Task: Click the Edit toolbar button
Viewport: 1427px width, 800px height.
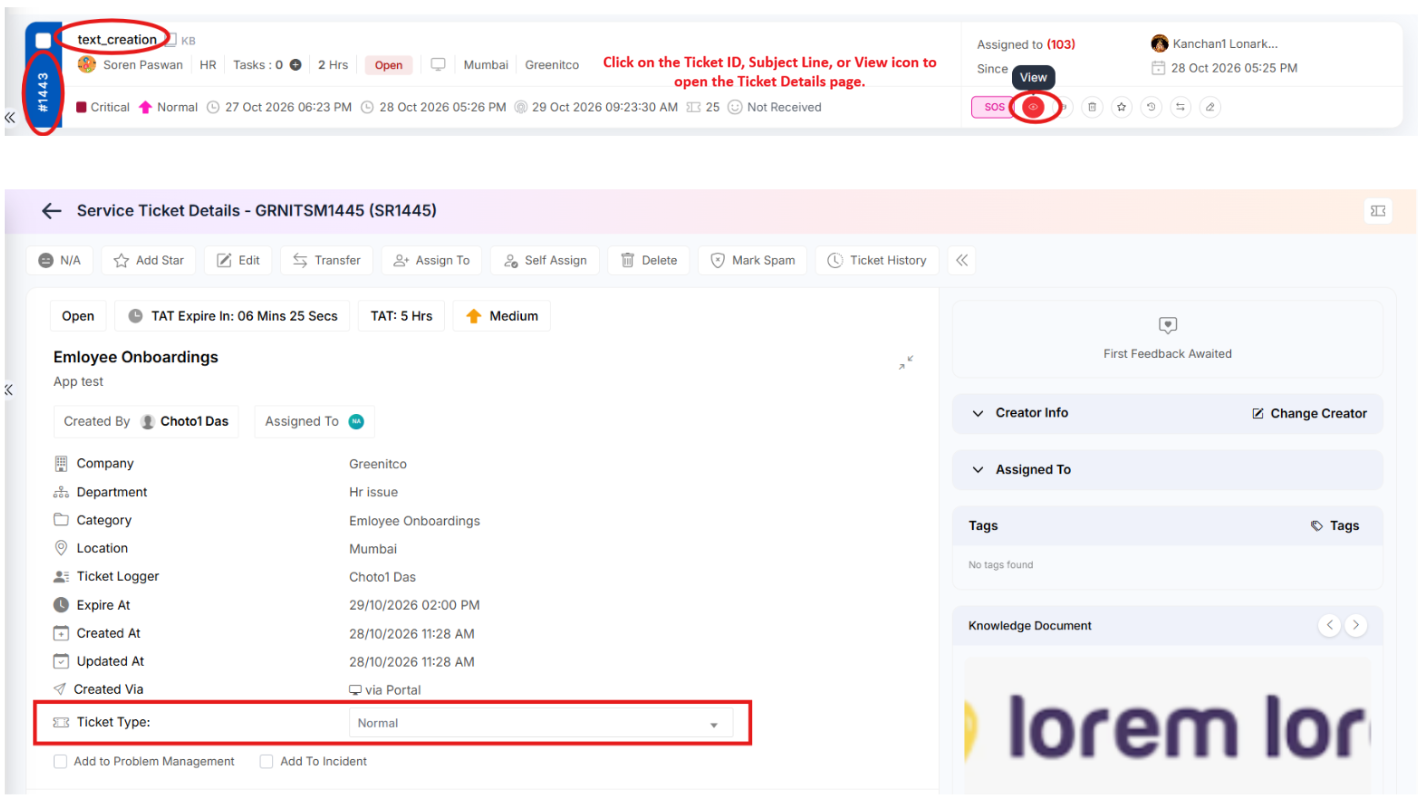Action: pos(239,260)
